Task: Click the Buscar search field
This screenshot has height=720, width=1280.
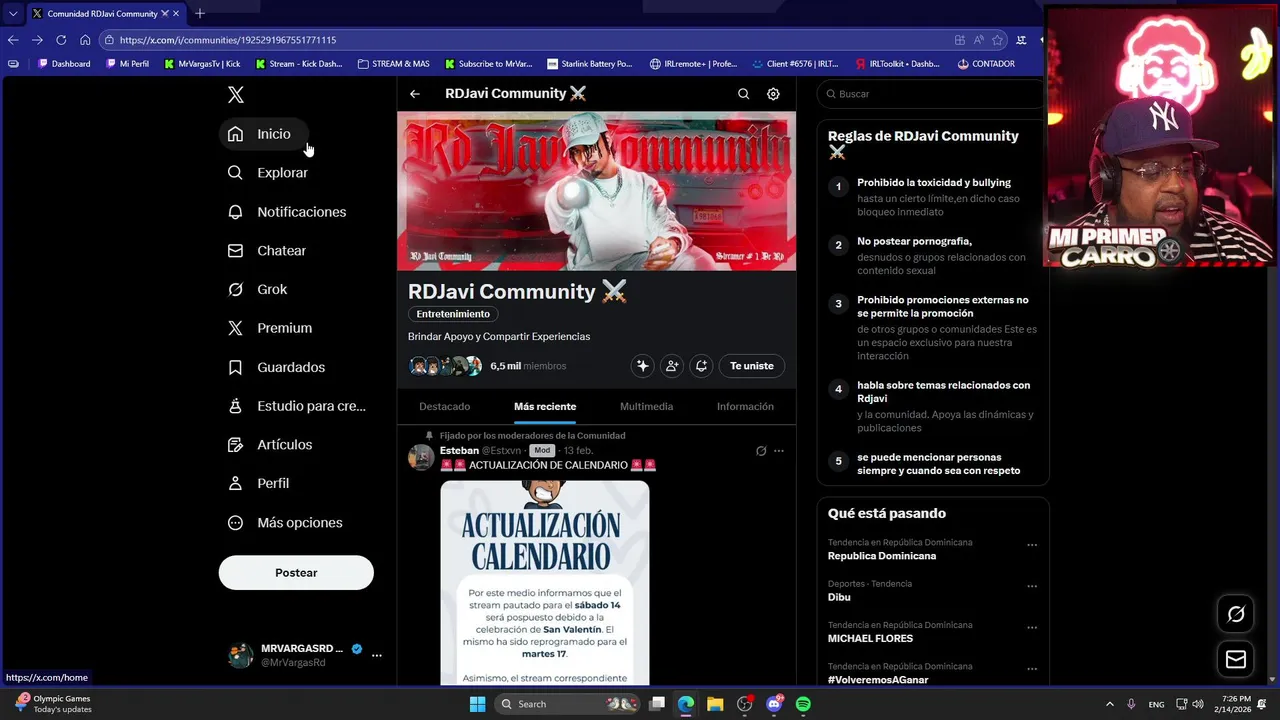Action: 933,94
